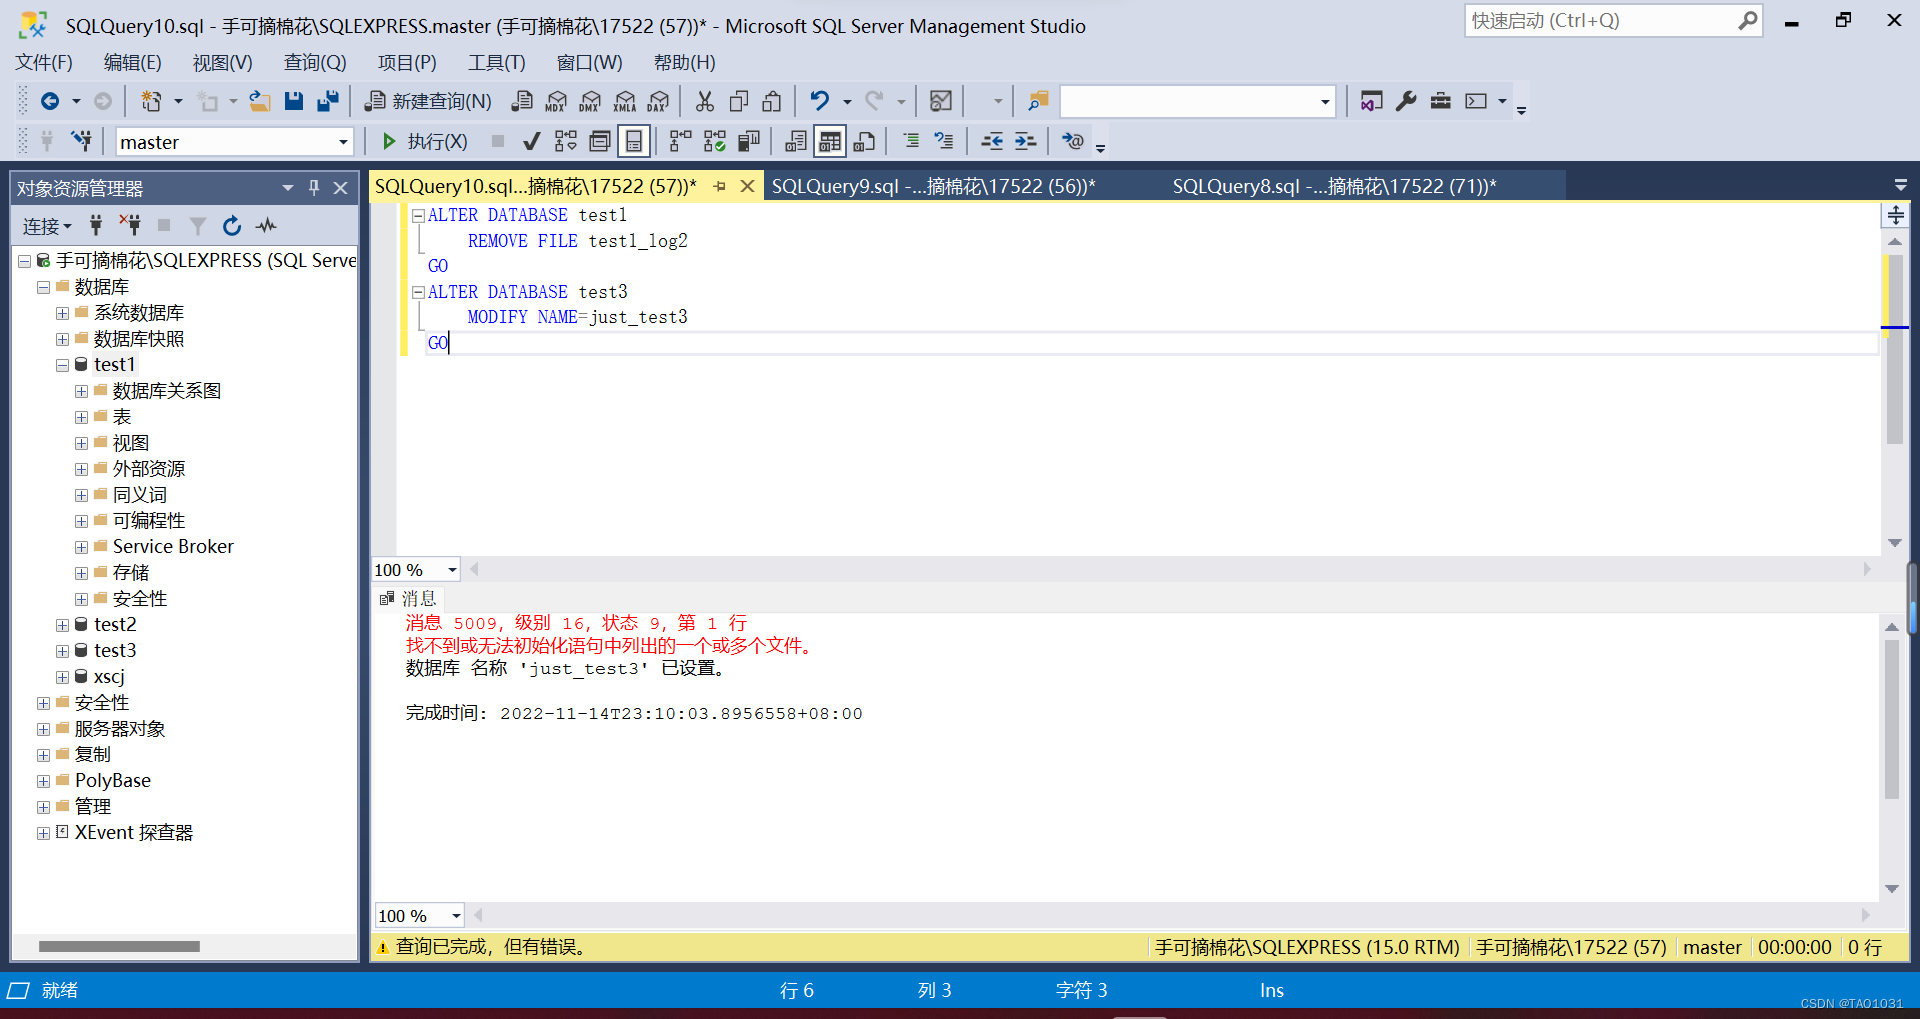This screenshot has width=1920, height=1019.
Task: Open the Properties window via wrench icon
Action: click(x=1406, y=101)
